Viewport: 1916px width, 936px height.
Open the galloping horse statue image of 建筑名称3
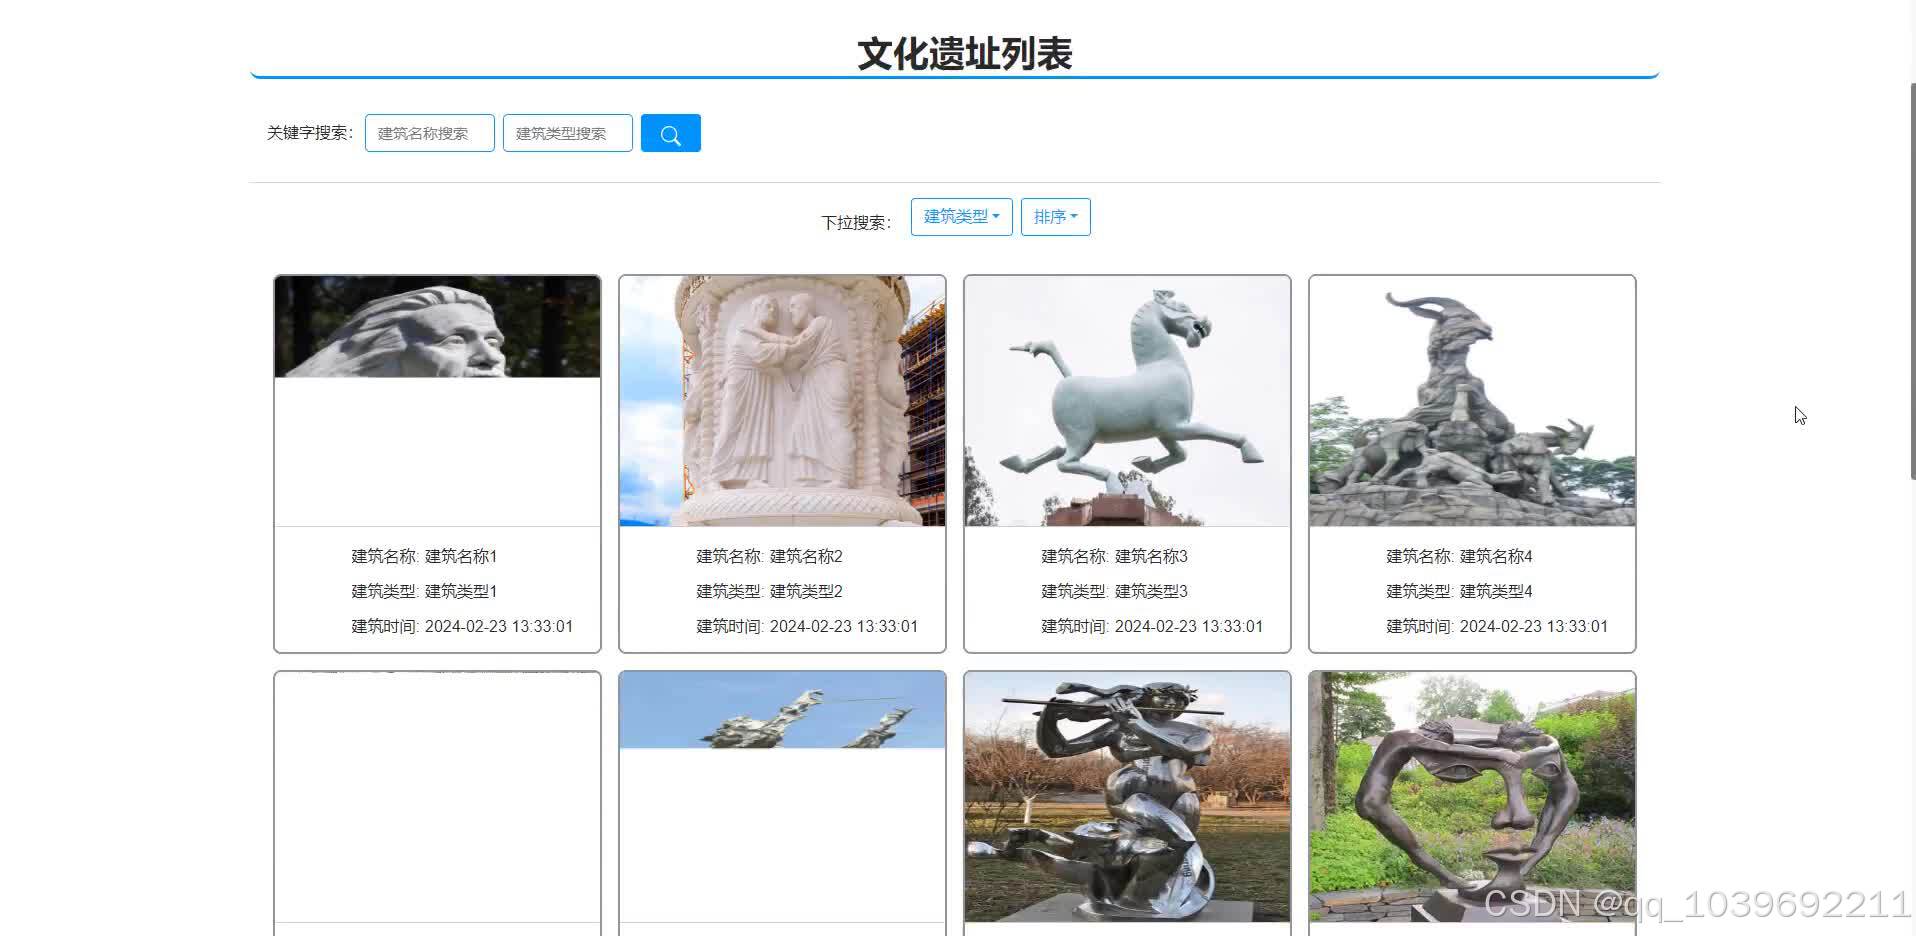pos(1127,401)
